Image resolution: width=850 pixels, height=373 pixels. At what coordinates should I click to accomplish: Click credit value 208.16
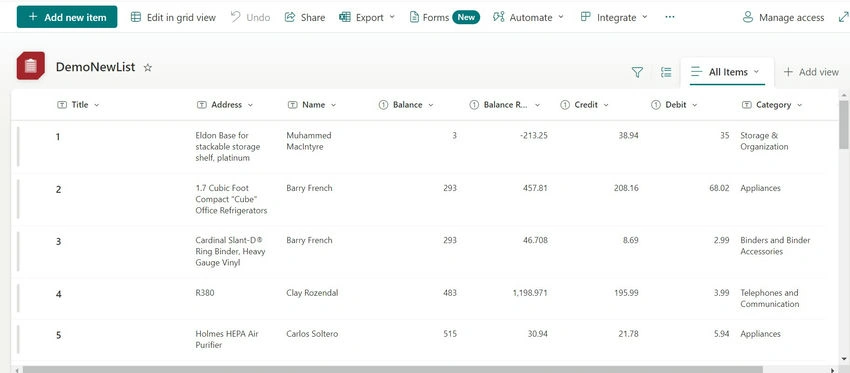626,188
